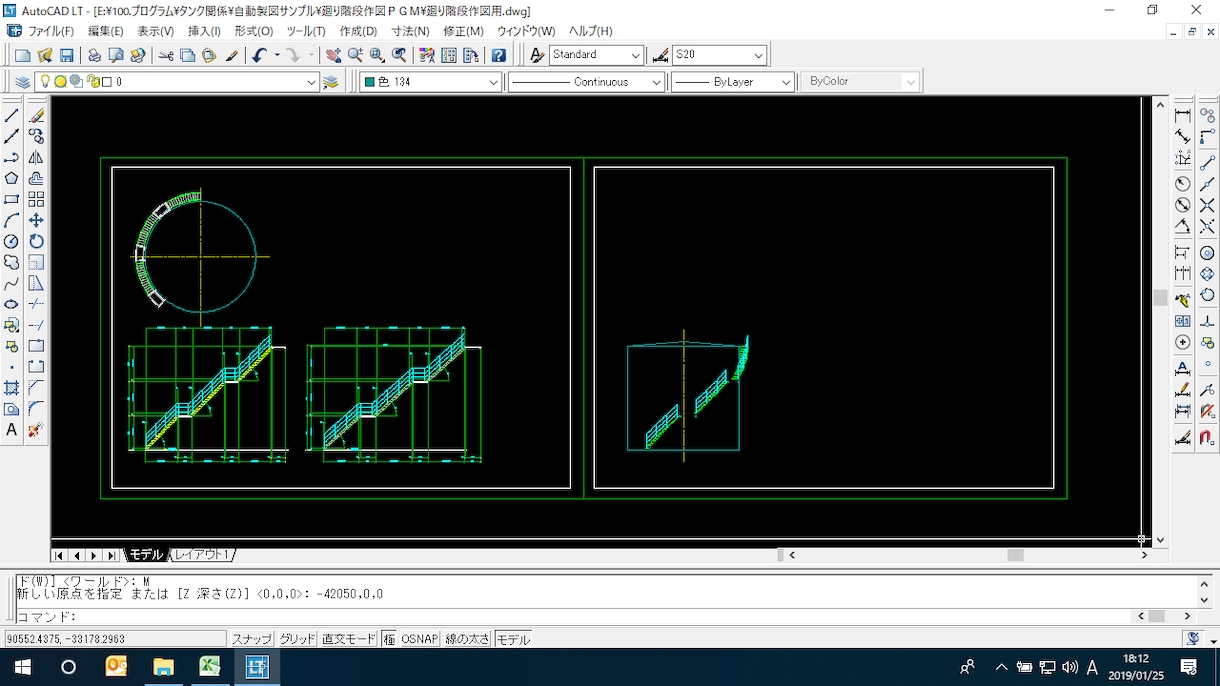Image resolution: width=1220 pixels, height=686 pixels.
Task: Select the Multiline Text tool
Action: coord(12,430)
